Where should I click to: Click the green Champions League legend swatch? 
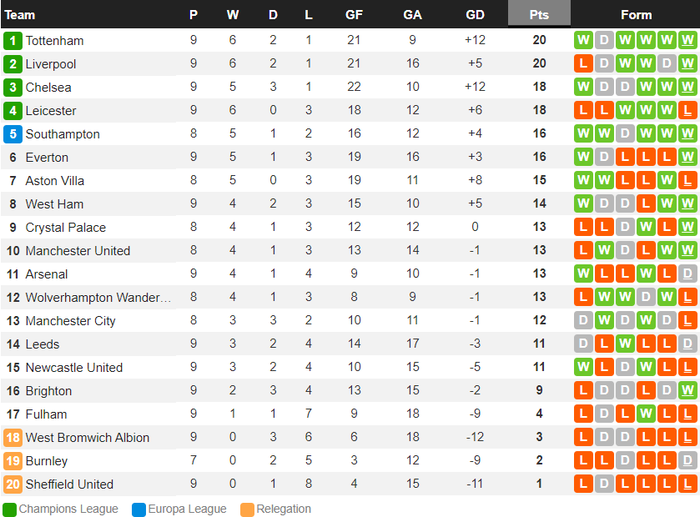[9, 509]
